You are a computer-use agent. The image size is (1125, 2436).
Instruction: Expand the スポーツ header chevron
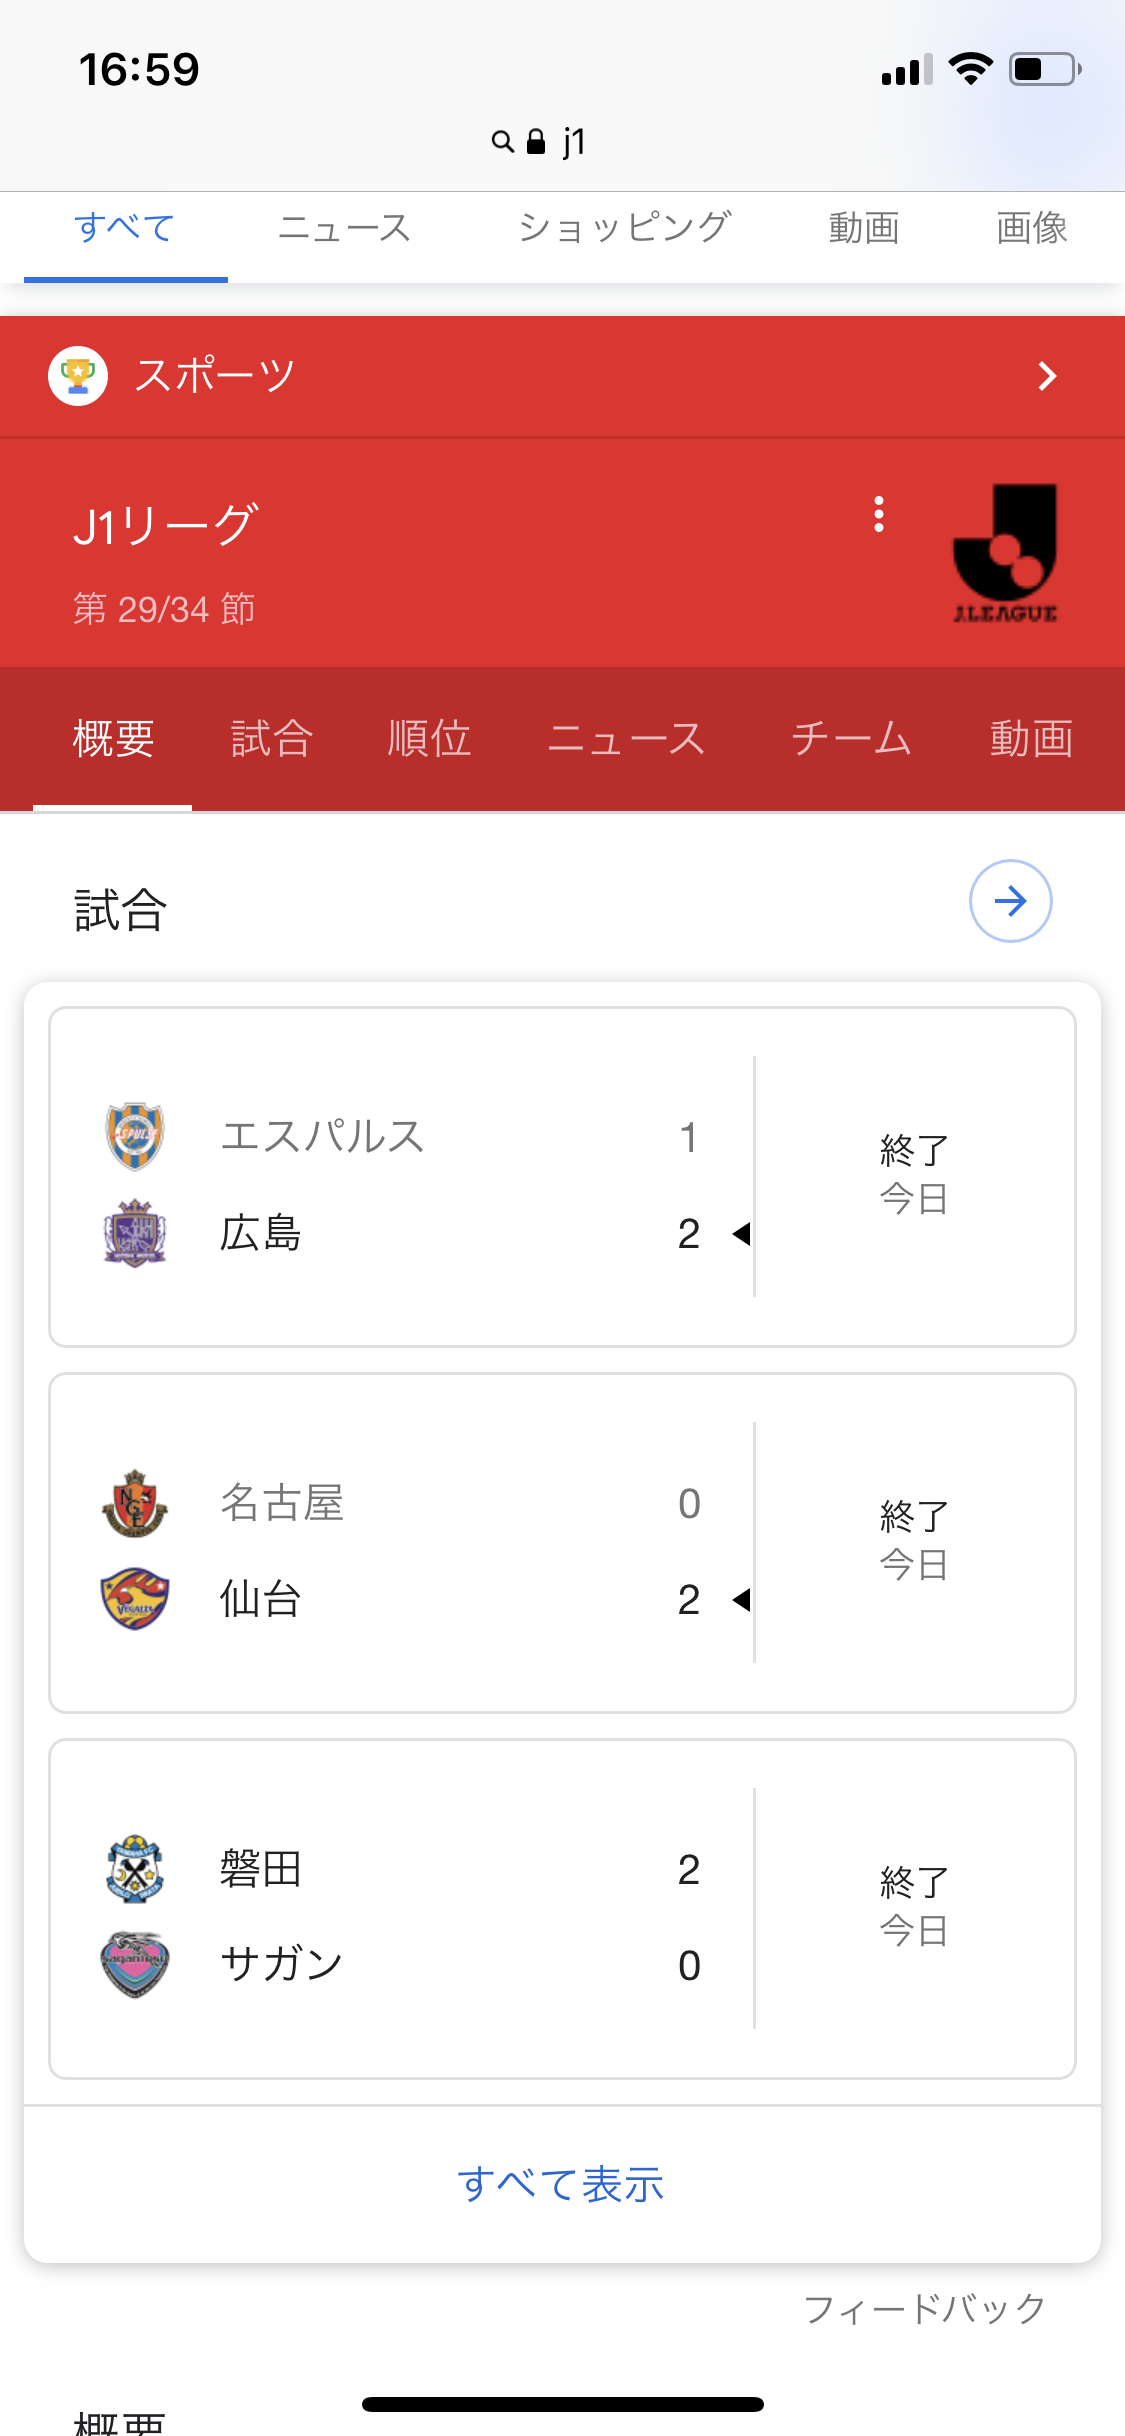click(x=1047, y=376)
